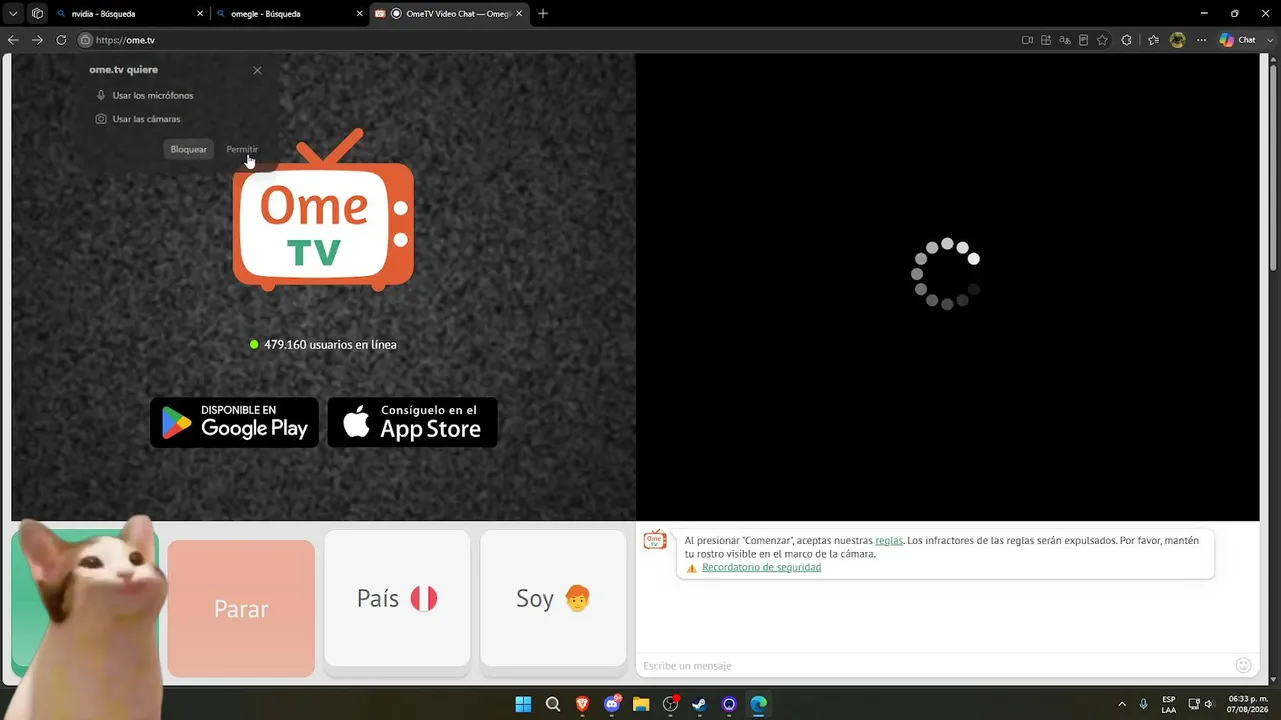Go forward to next page
This screenshot has height=720, width=1281.
coord(37,40)
